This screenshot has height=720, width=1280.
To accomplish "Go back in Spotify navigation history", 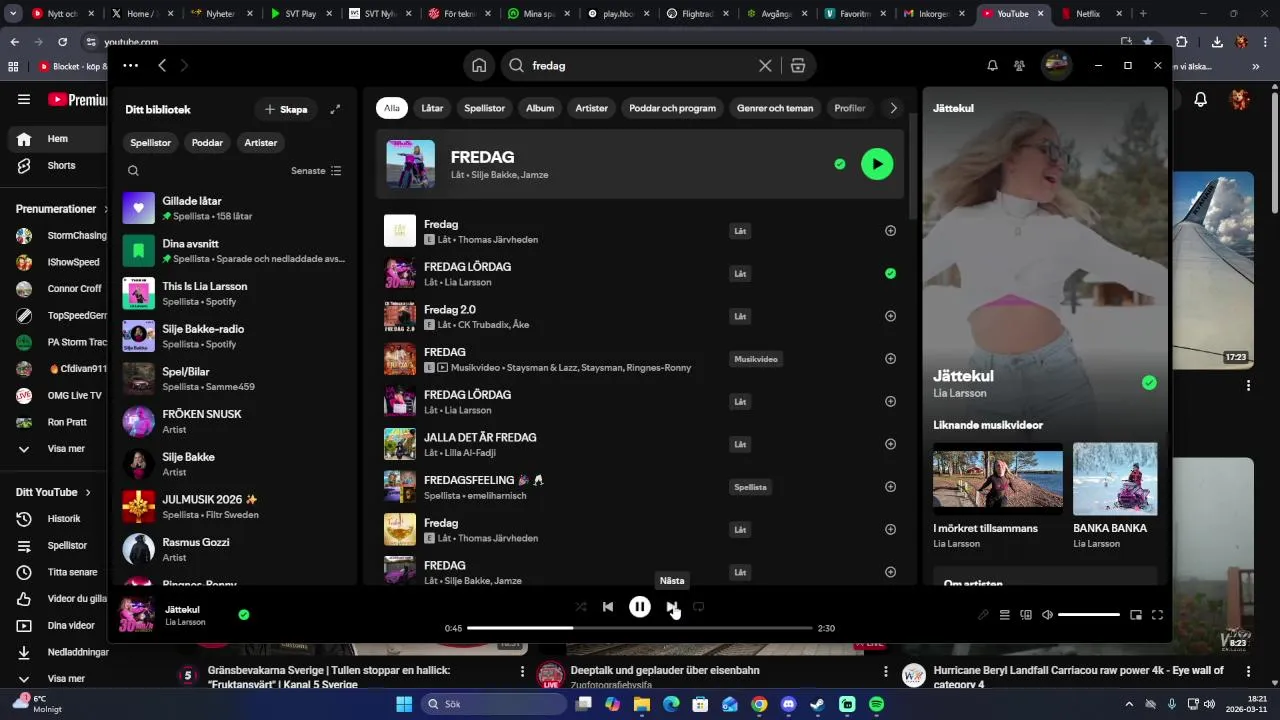I will point(162,65).
